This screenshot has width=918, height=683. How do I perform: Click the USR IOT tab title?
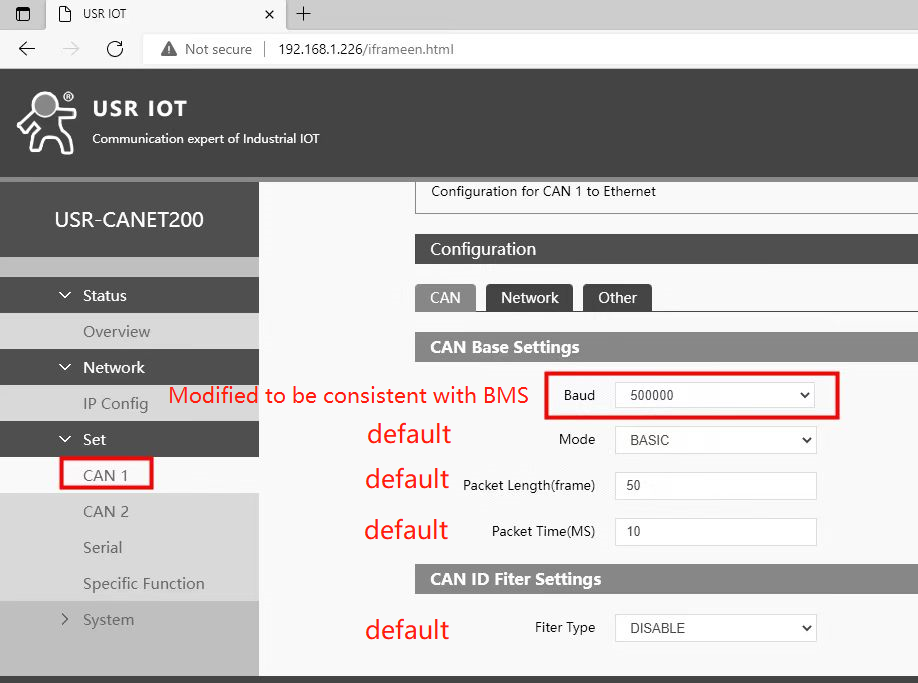pos(104,13)
